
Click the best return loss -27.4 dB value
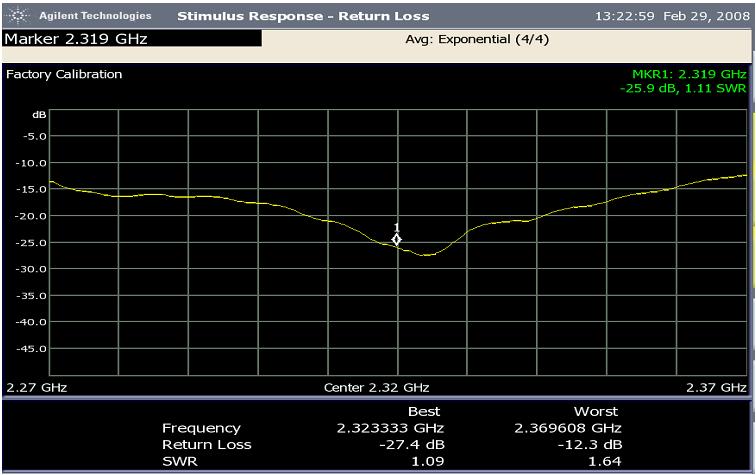click(x=411, y=445)
